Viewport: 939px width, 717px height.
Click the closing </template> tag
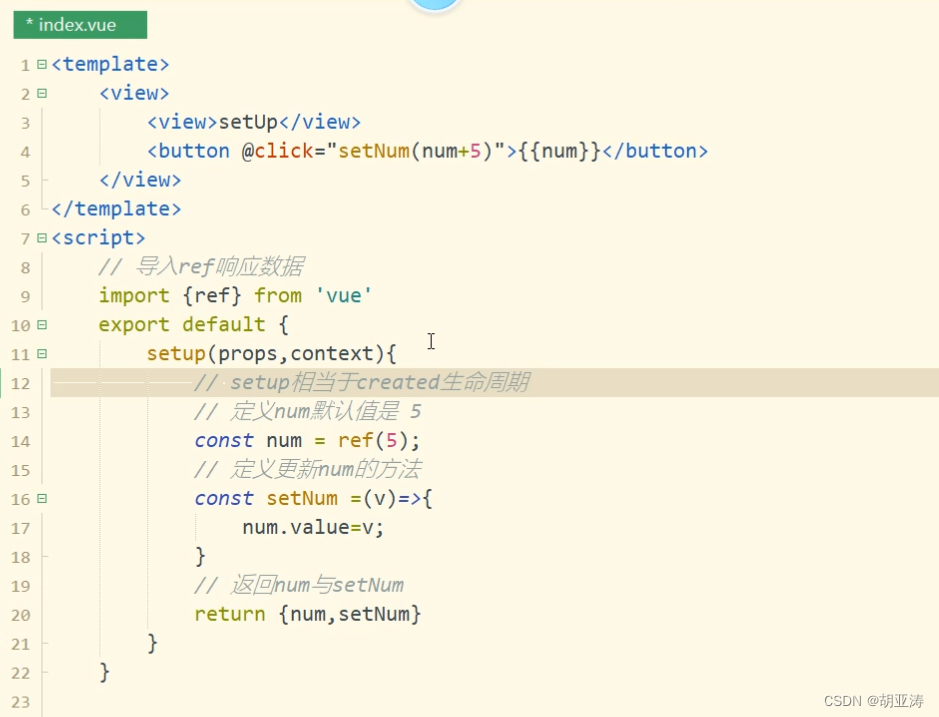coord(116,209)
